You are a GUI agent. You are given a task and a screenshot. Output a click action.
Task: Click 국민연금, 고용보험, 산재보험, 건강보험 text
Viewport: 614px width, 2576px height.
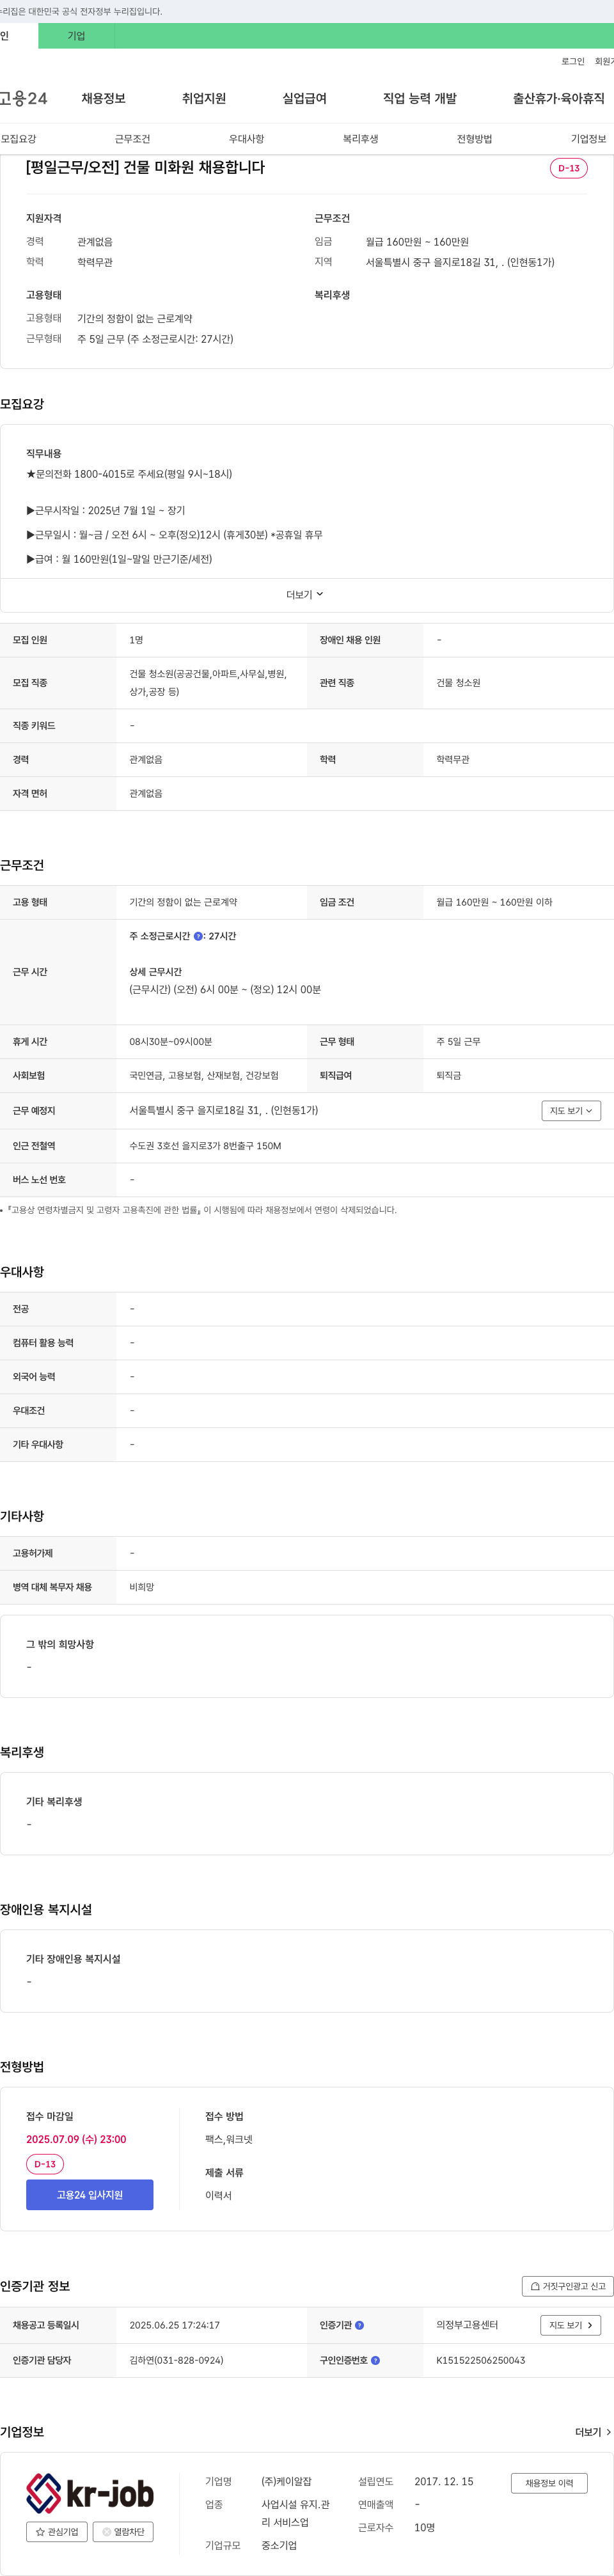204,1075
